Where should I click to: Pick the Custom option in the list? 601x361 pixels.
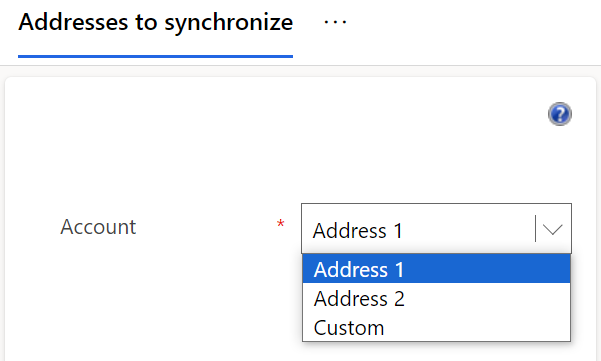click(436, 327)
